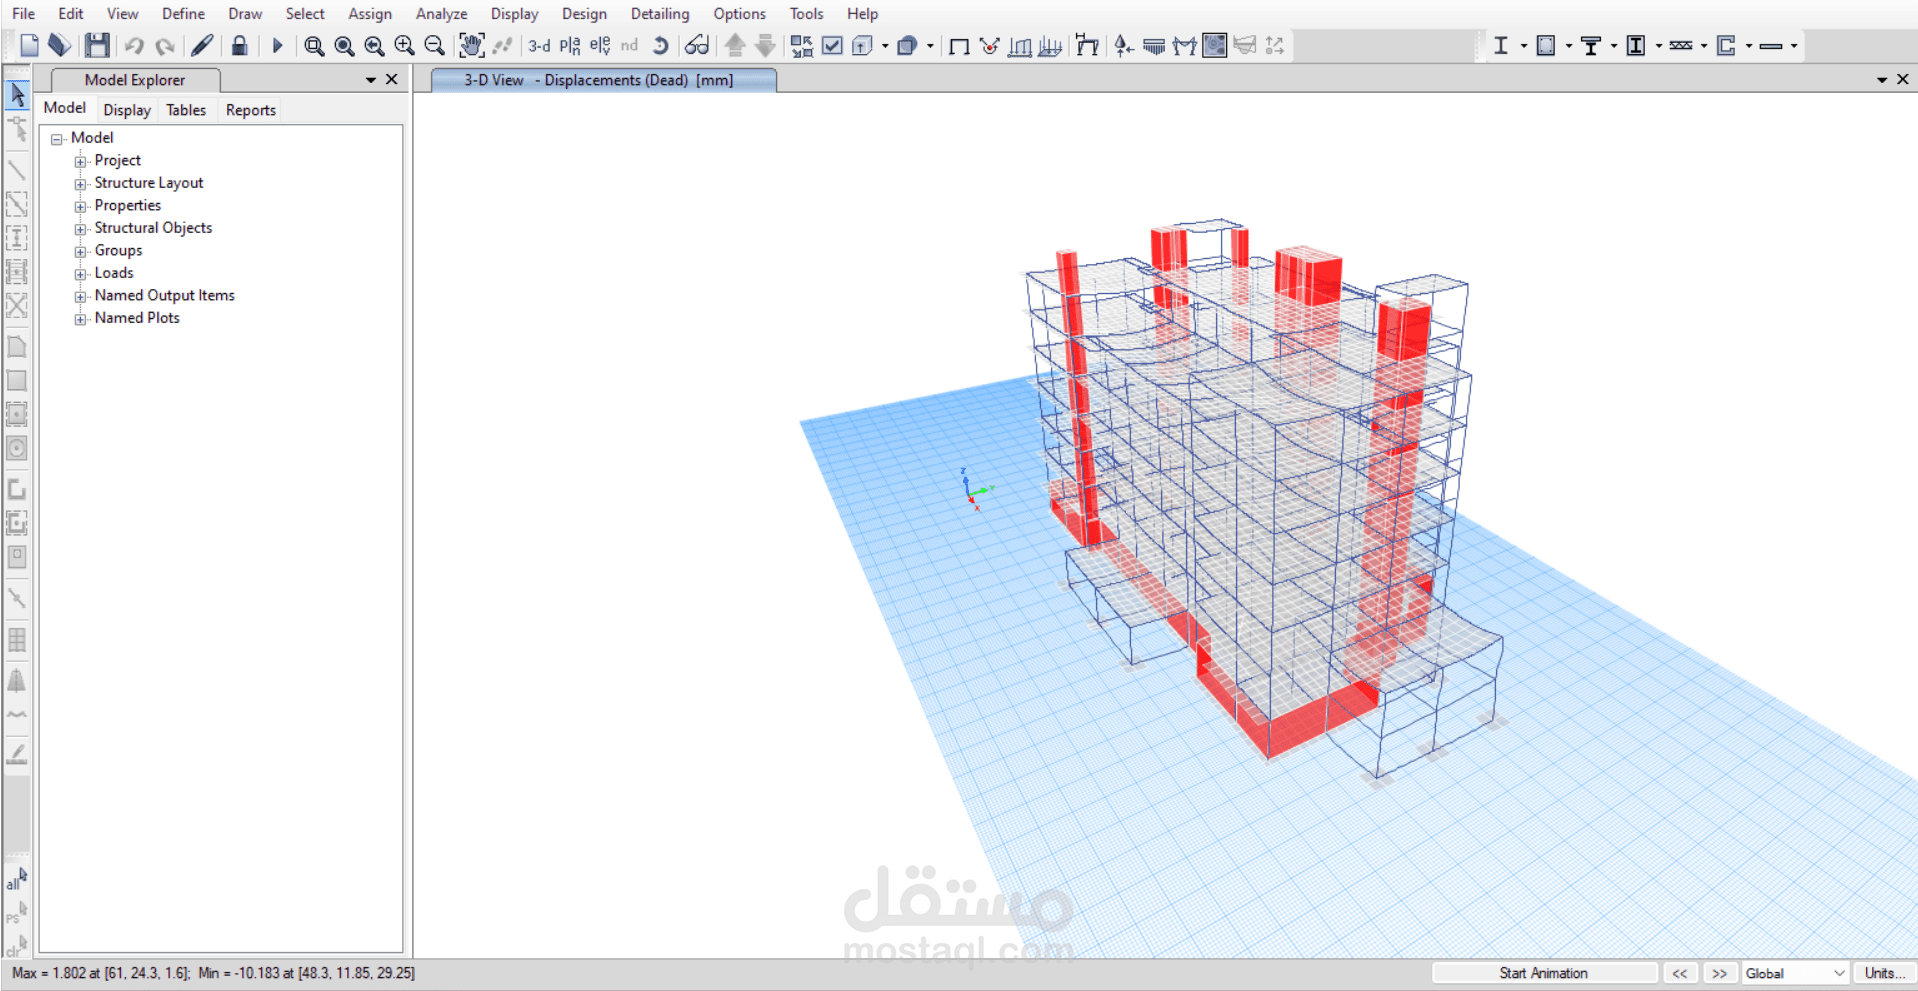Switch to Plan view with pln icon

tap(570, 45)
